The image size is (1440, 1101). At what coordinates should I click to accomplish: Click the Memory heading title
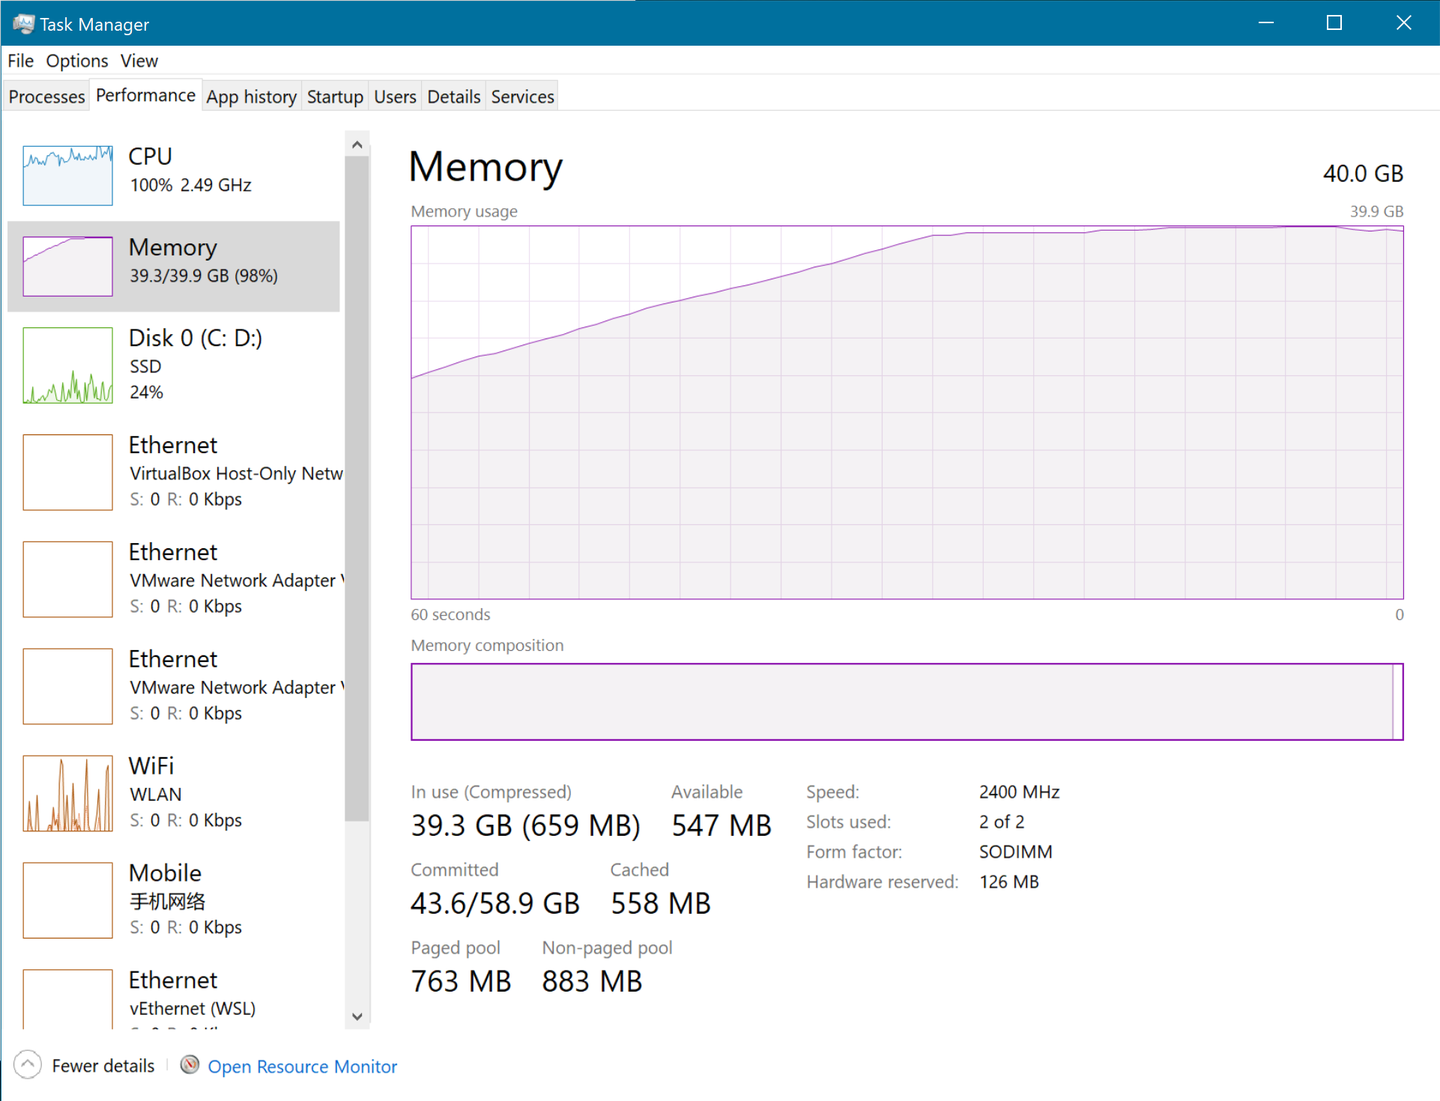486,166
